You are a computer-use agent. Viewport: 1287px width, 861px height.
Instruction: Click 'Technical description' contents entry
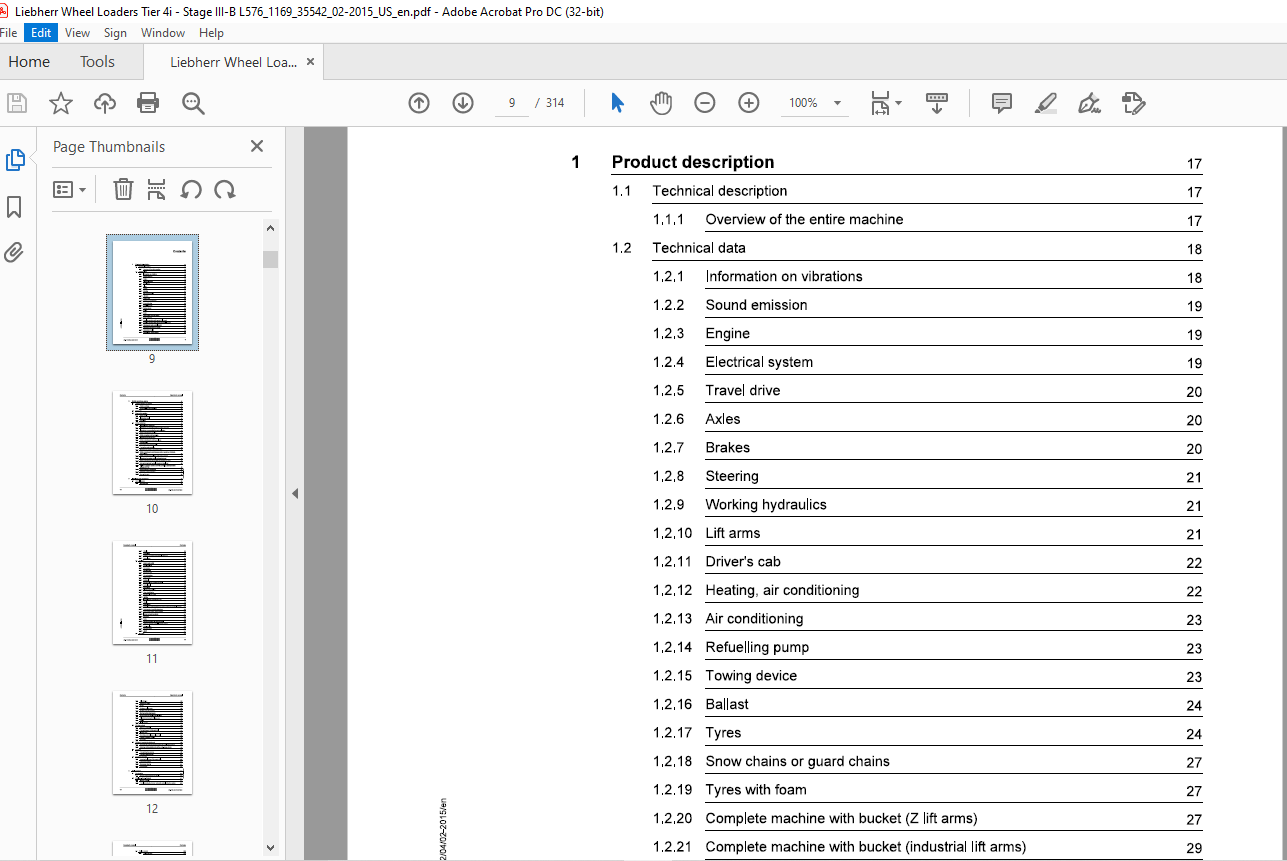click(x=719, y=191)
